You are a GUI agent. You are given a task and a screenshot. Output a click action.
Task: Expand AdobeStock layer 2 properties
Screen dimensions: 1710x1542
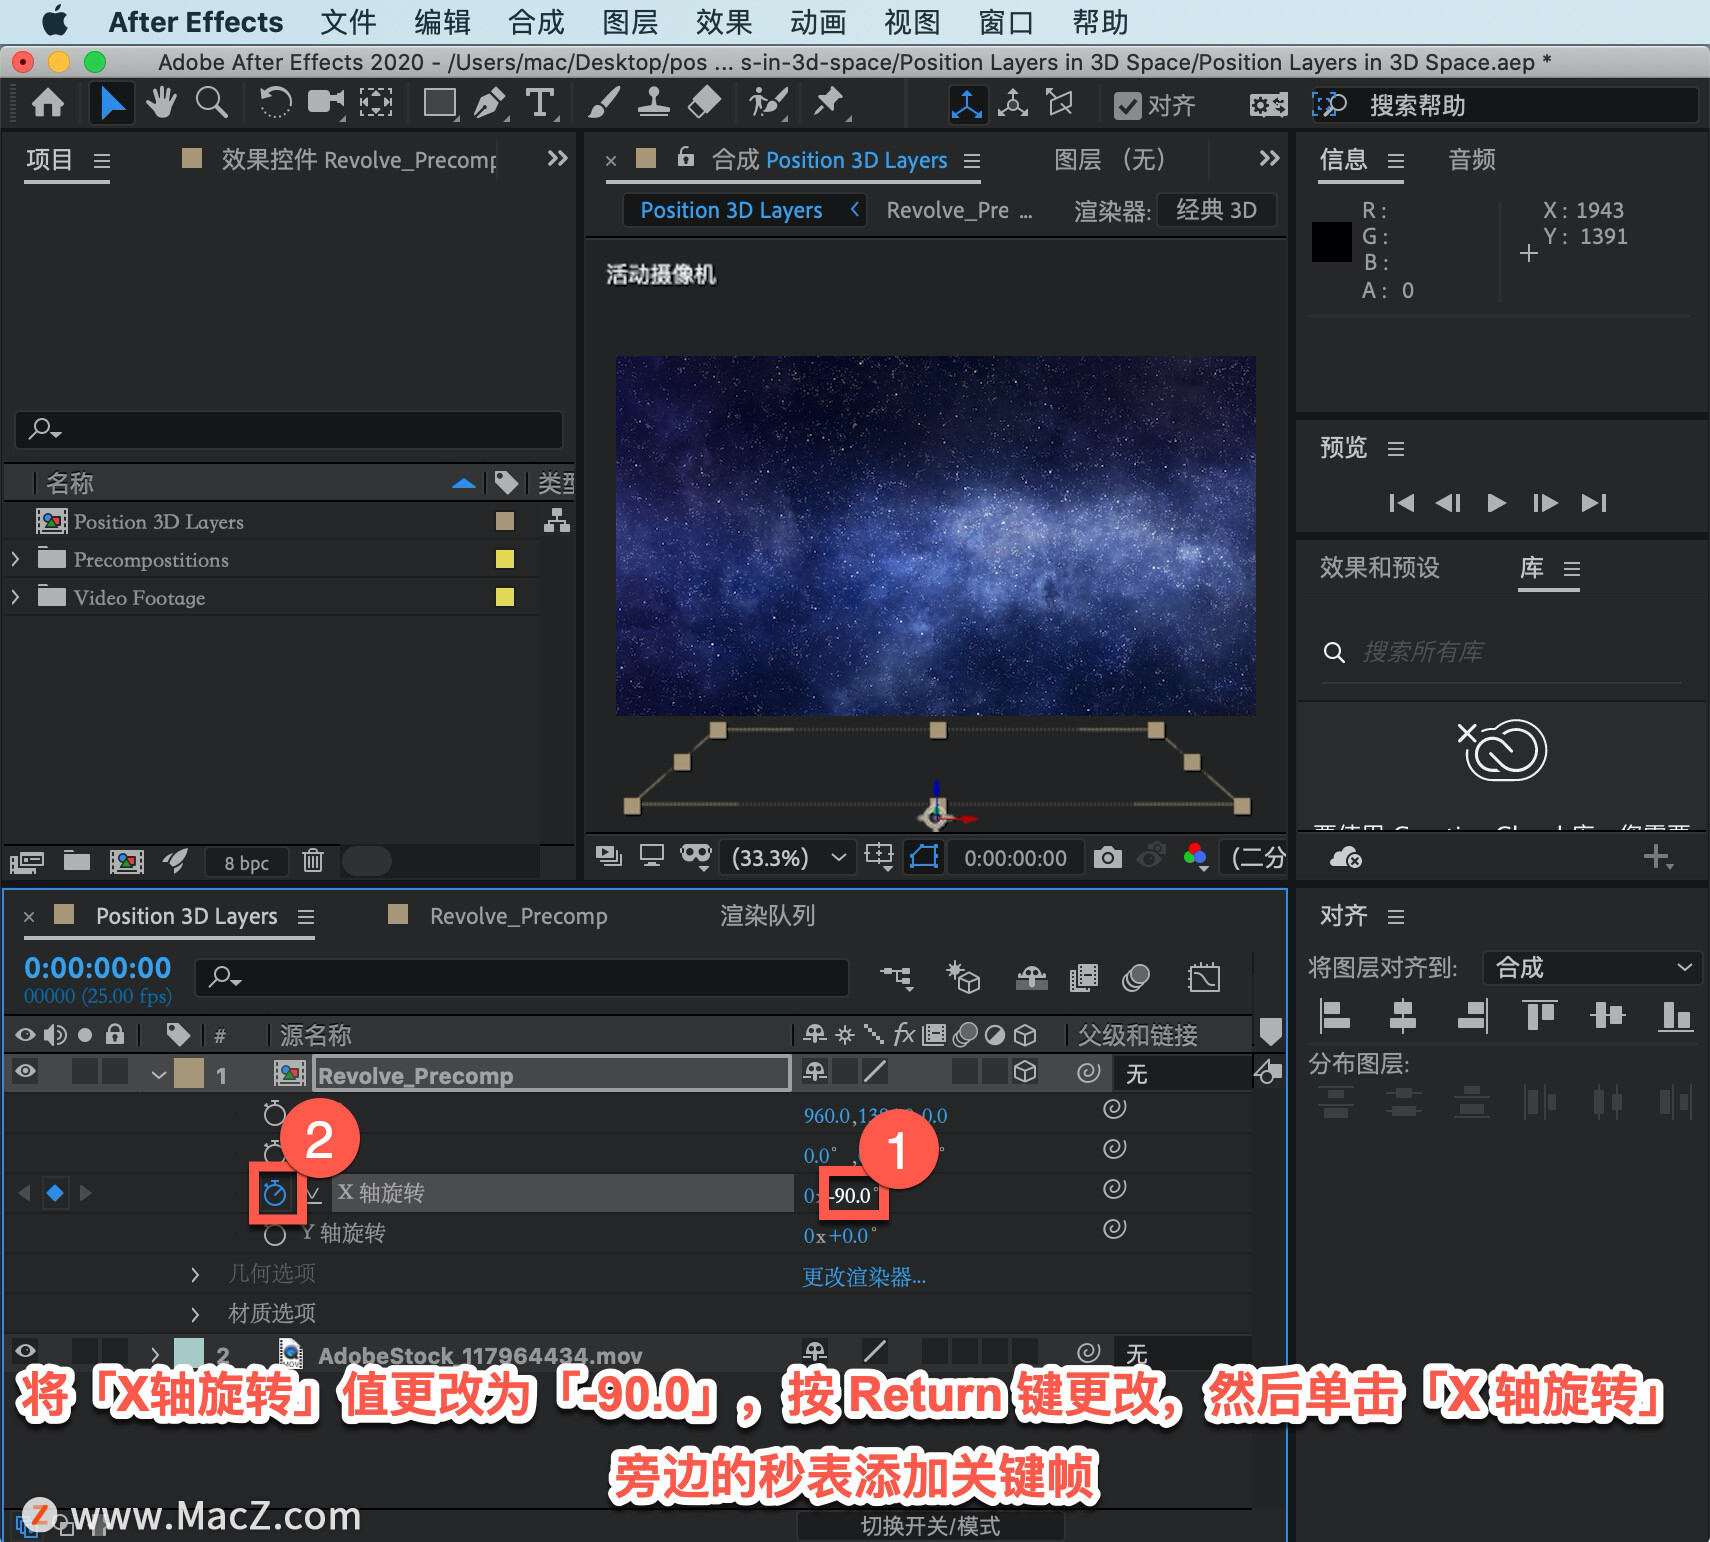click(x=155, y=1353)
